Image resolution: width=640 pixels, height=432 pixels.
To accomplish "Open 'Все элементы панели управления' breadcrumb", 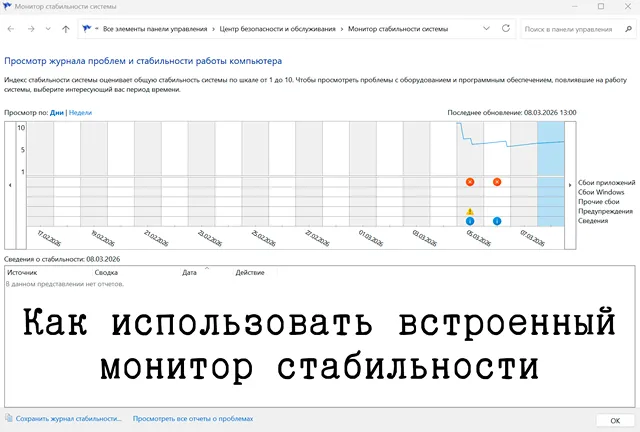I will click(155, 29).
